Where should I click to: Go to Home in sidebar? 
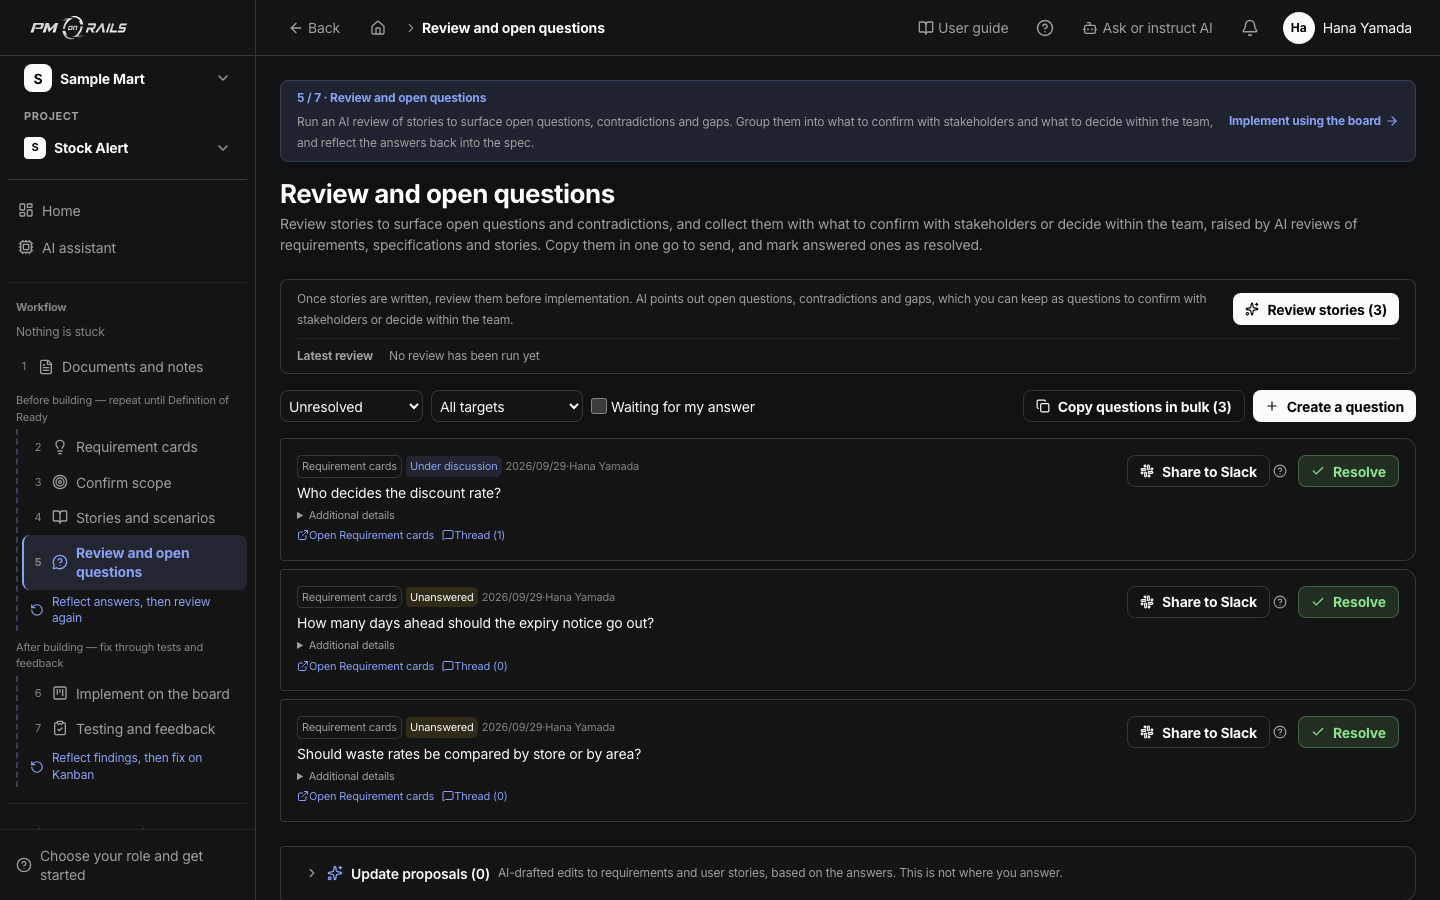[127, 211]
